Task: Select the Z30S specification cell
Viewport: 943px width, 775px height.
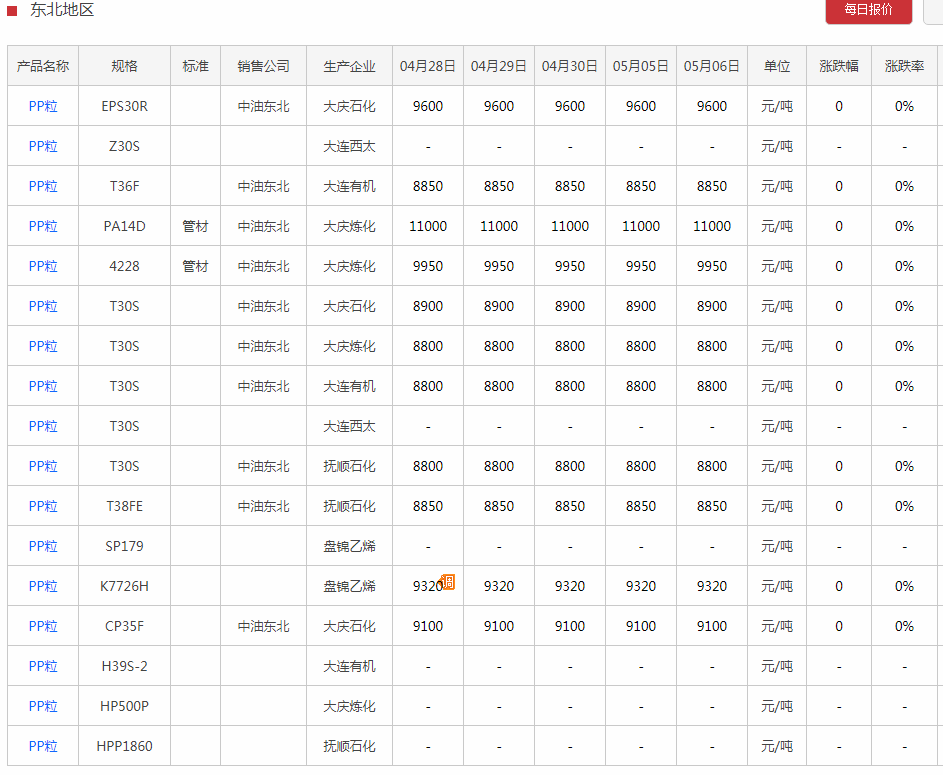Action: click(x=124, y=146)
